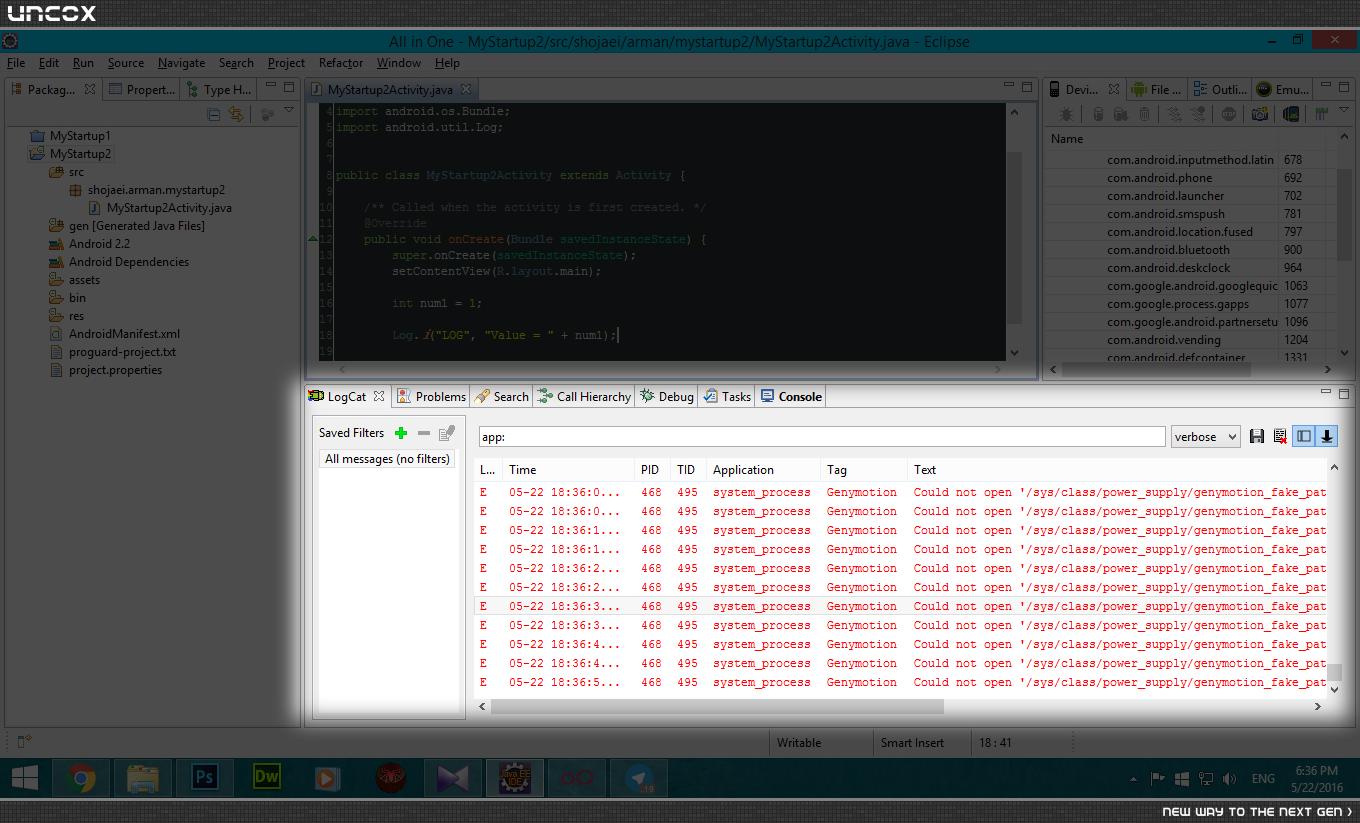This screenshot has height=823, width=1360.
Task: Select the MyStartup1 project
Action: 71,136
